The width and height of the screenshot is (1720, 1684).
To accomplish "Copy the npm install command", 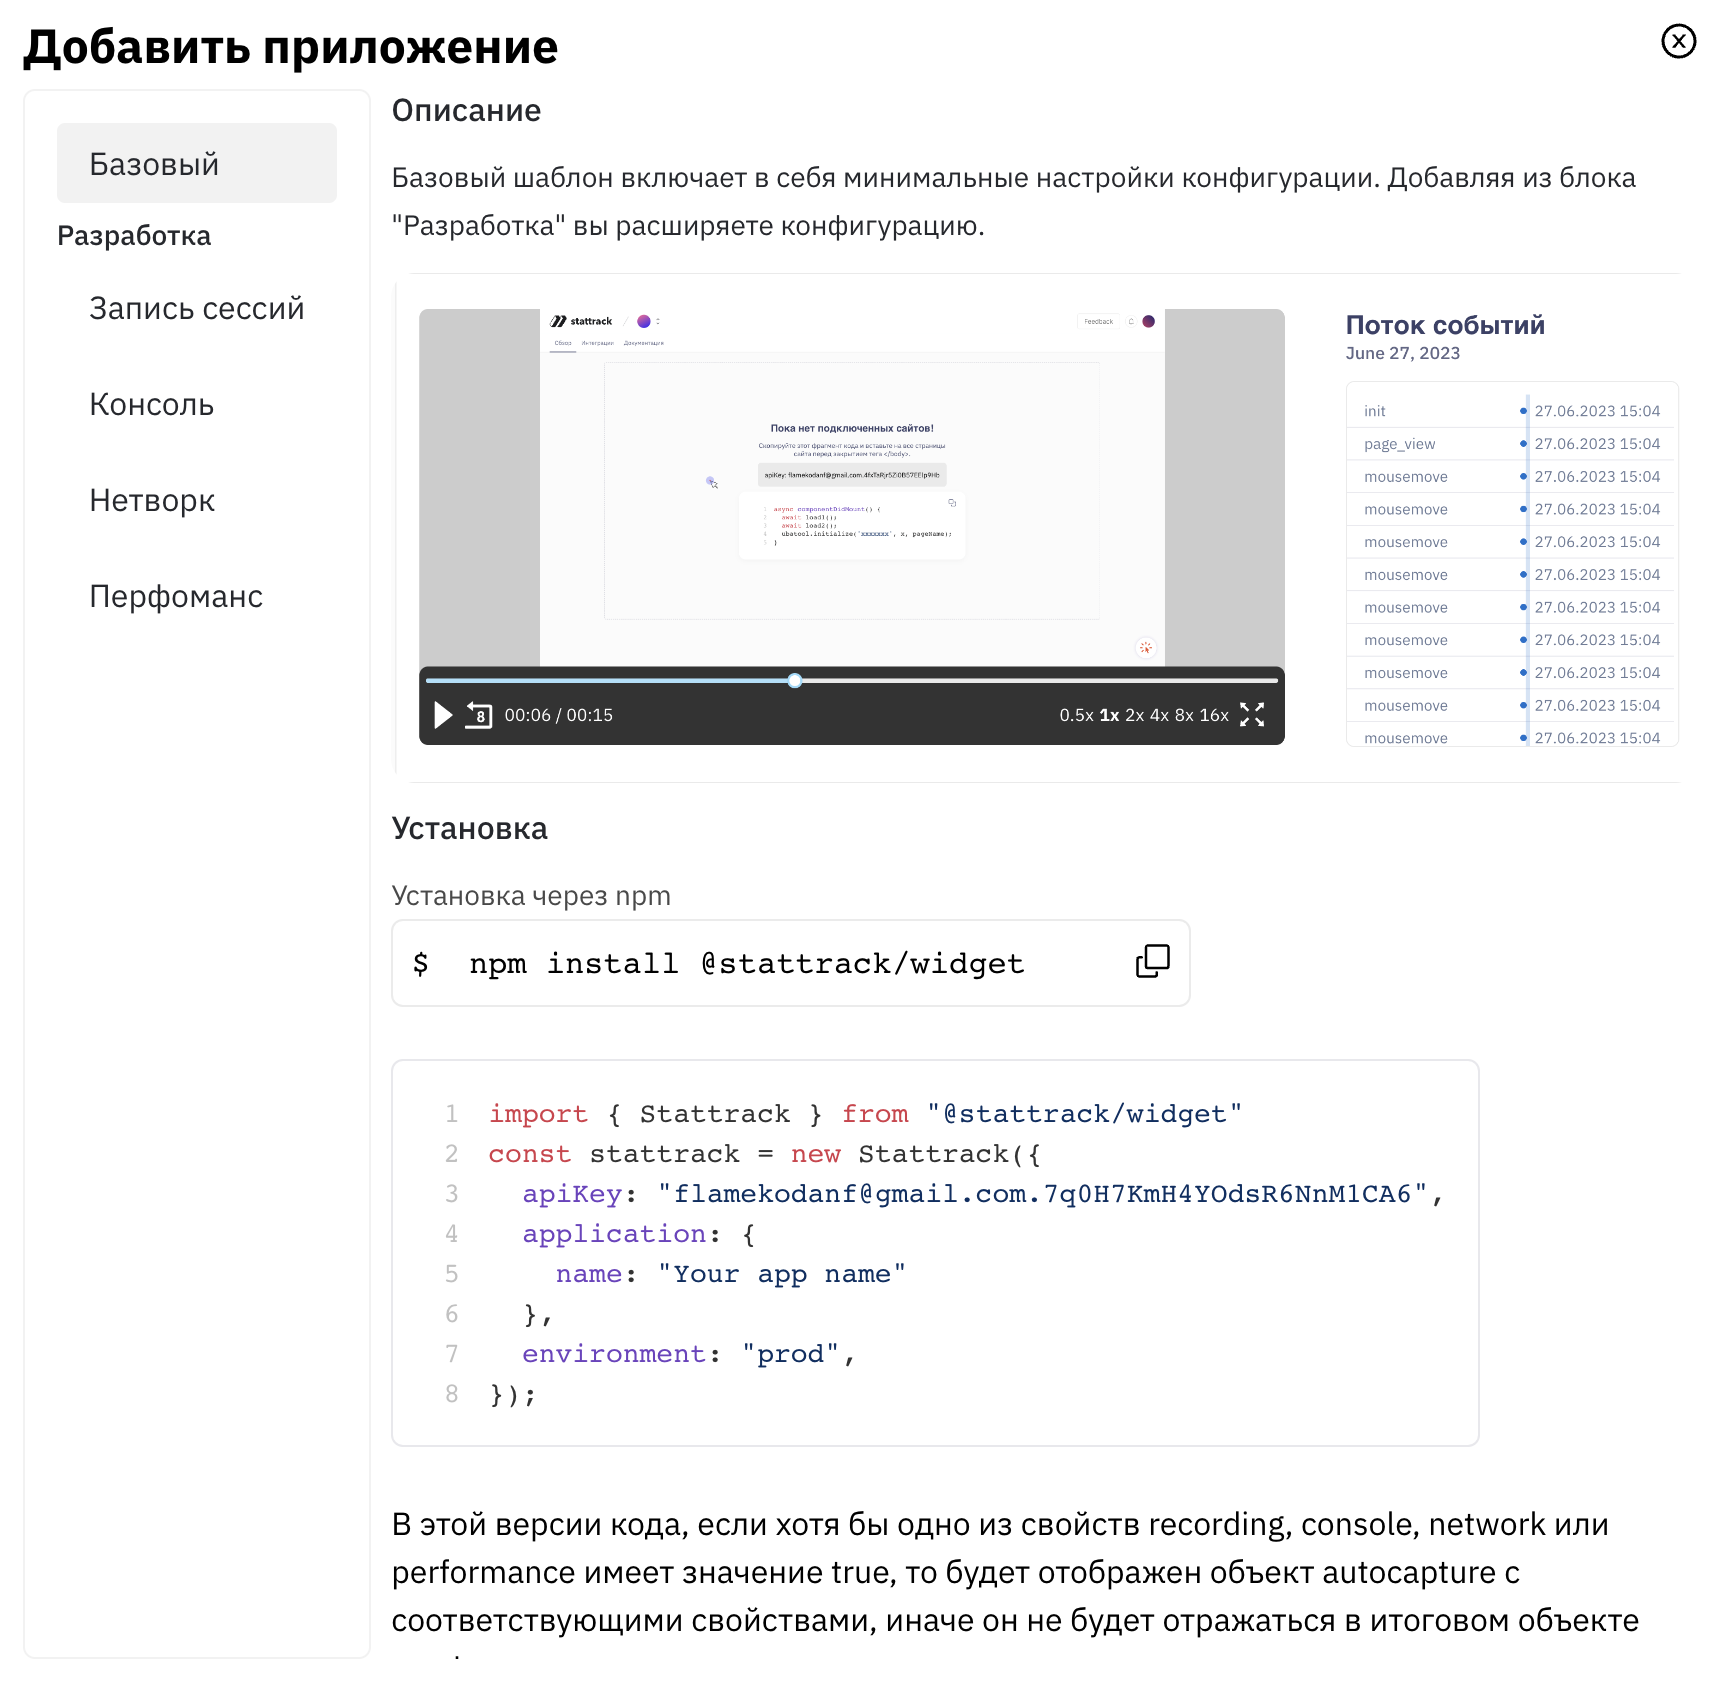I will coord(1152,961).
